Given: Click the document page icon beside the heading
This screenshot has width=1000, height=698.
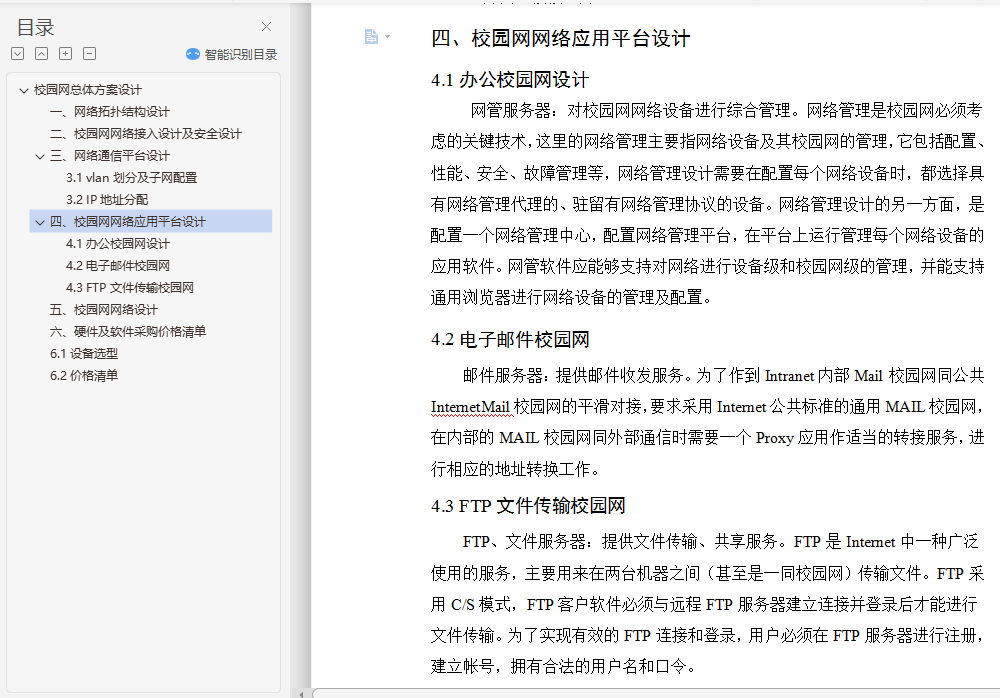Looking at the screenshot, I should (371, 36).
